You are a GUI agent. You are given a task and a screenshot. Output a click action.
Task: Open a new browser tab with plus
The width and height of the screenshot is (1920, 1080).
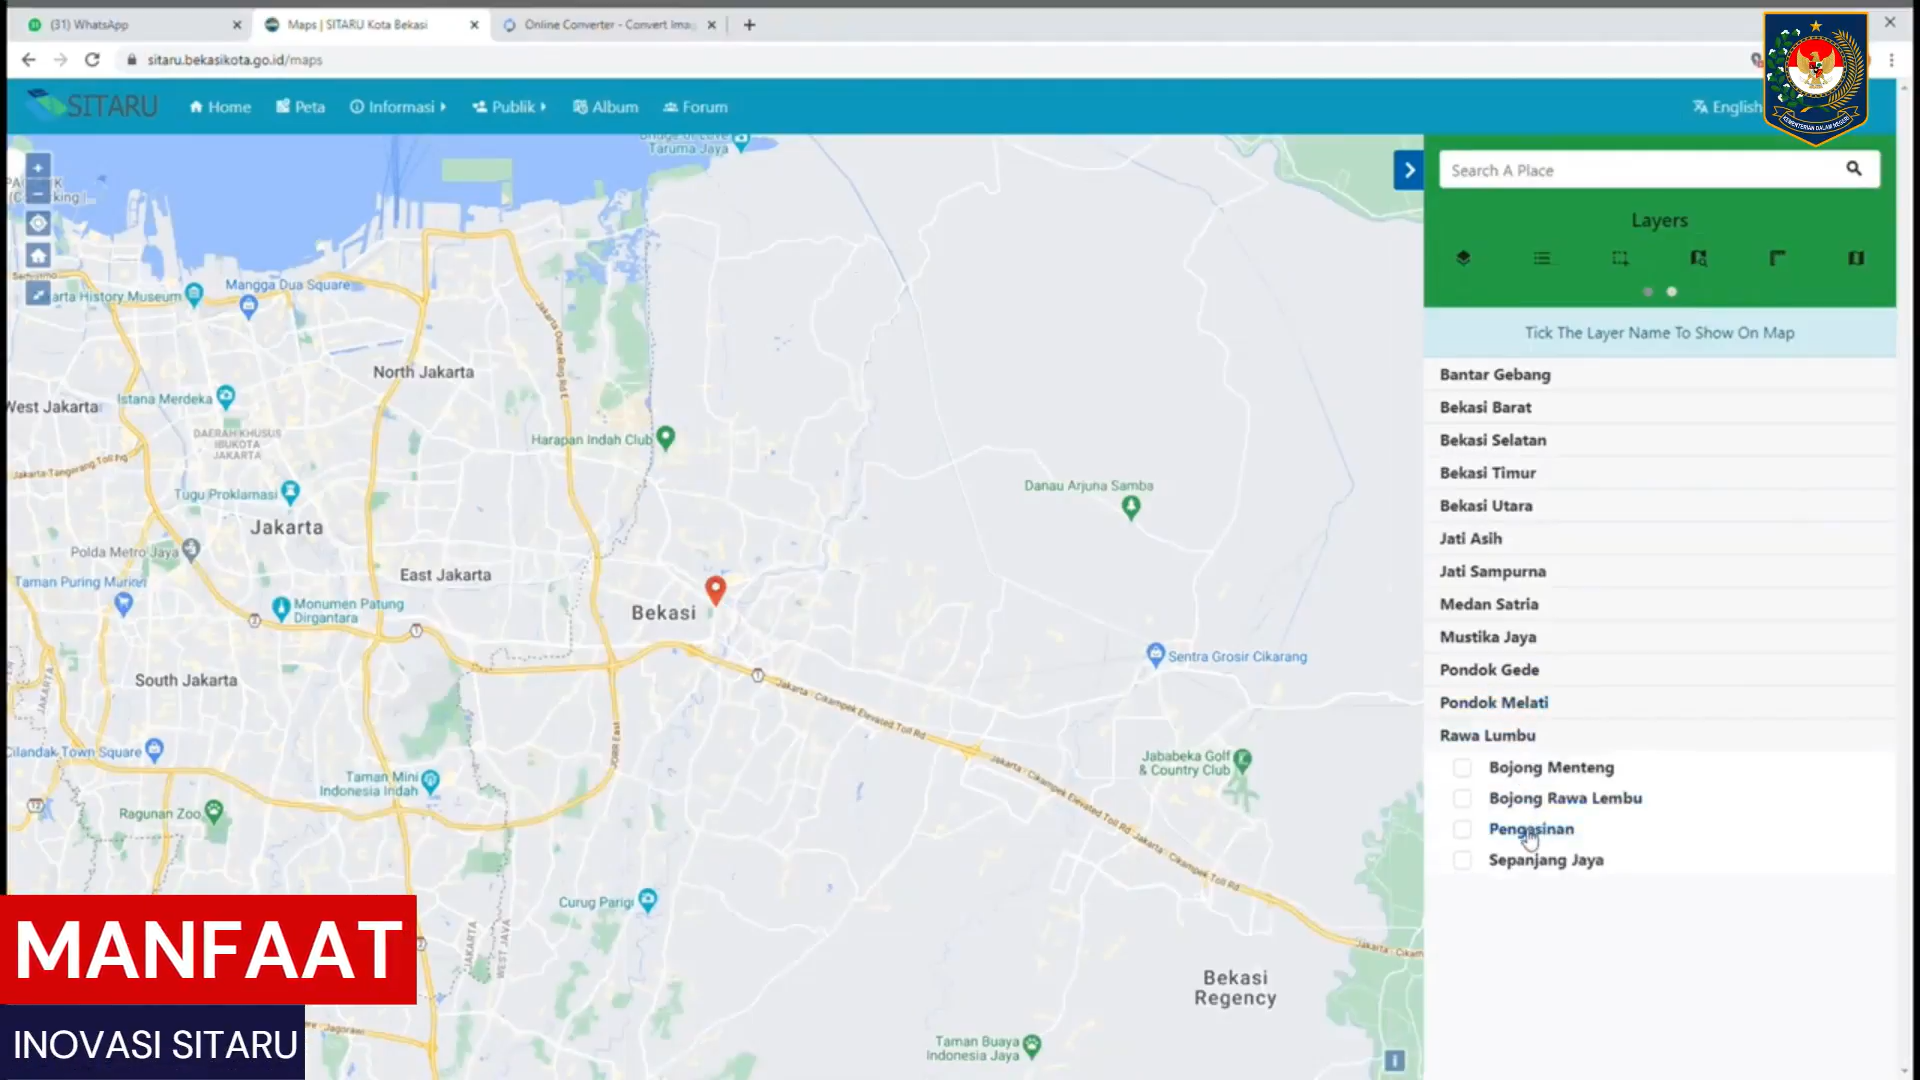tap(749, 25)
